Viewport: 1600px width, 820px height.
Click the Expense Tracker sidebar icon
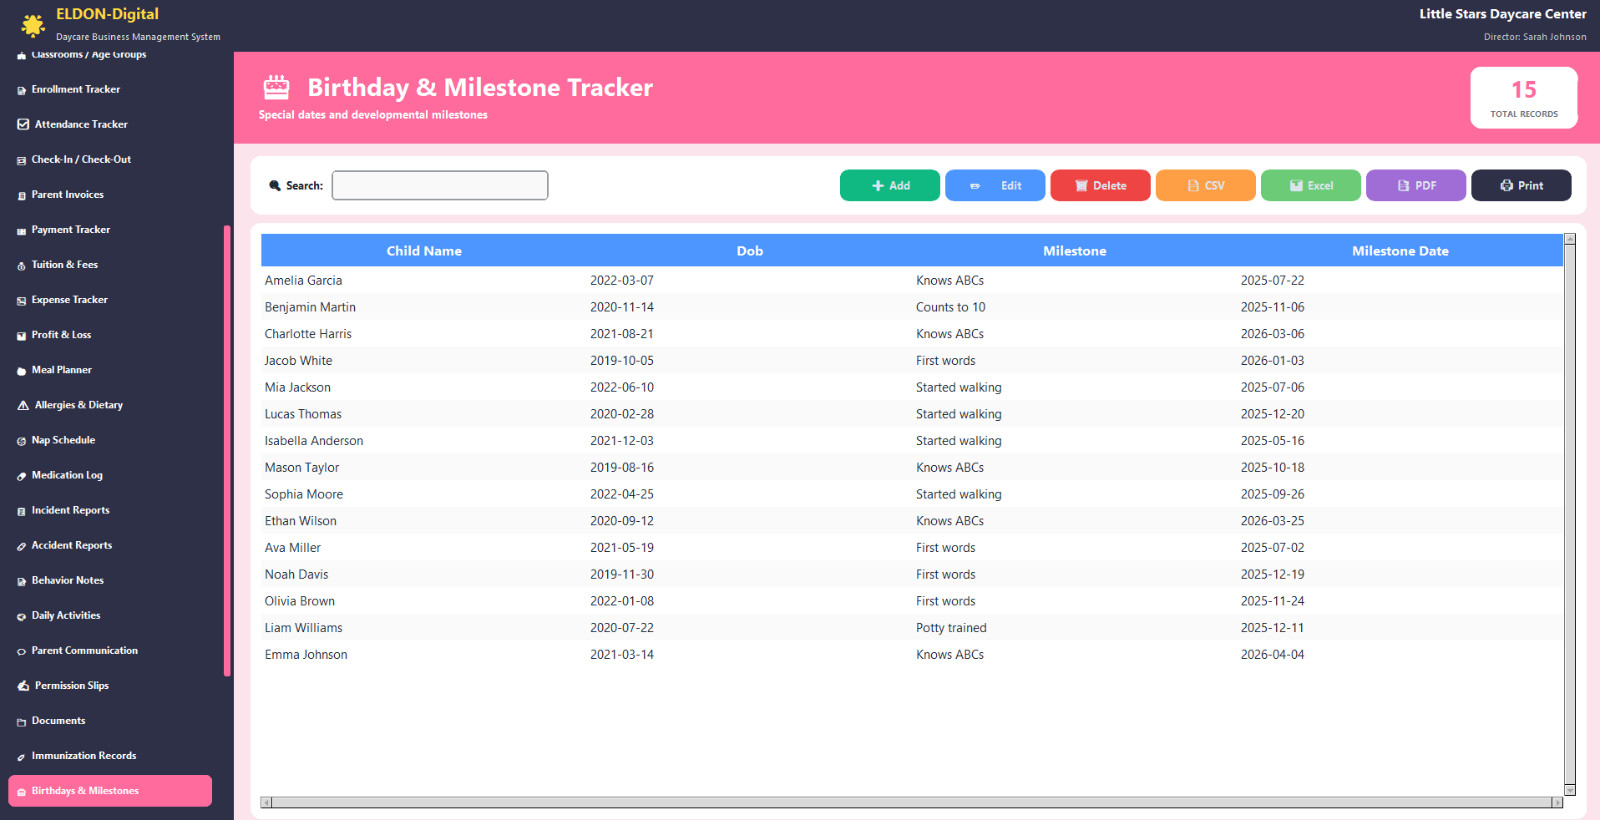click(x=21, y=300)
